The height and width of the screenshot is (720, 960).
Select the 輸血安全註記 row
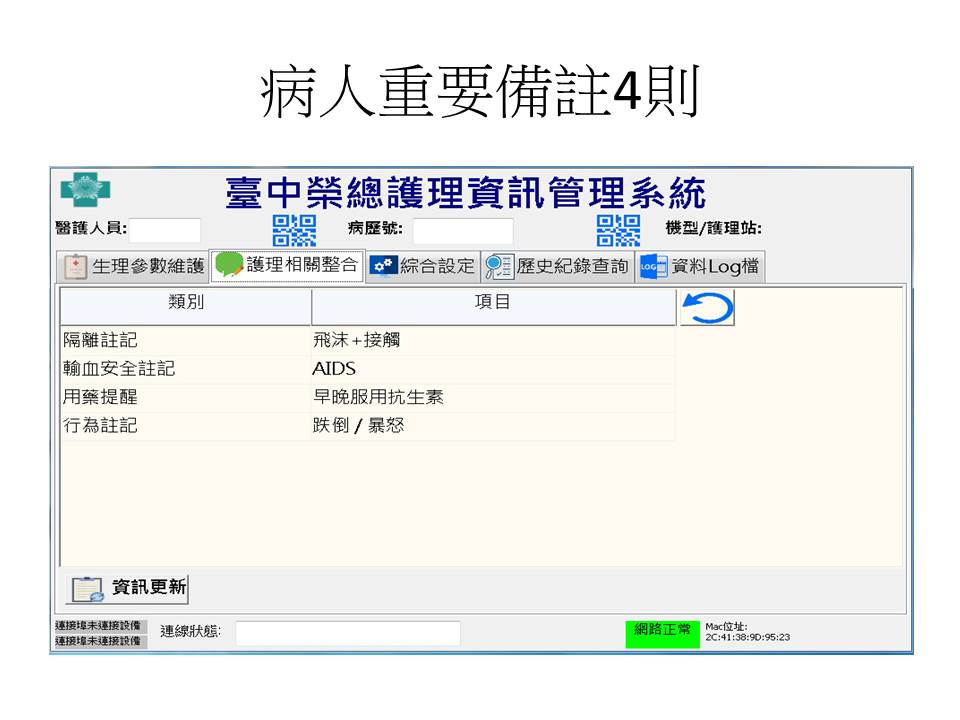pos(367,369)
